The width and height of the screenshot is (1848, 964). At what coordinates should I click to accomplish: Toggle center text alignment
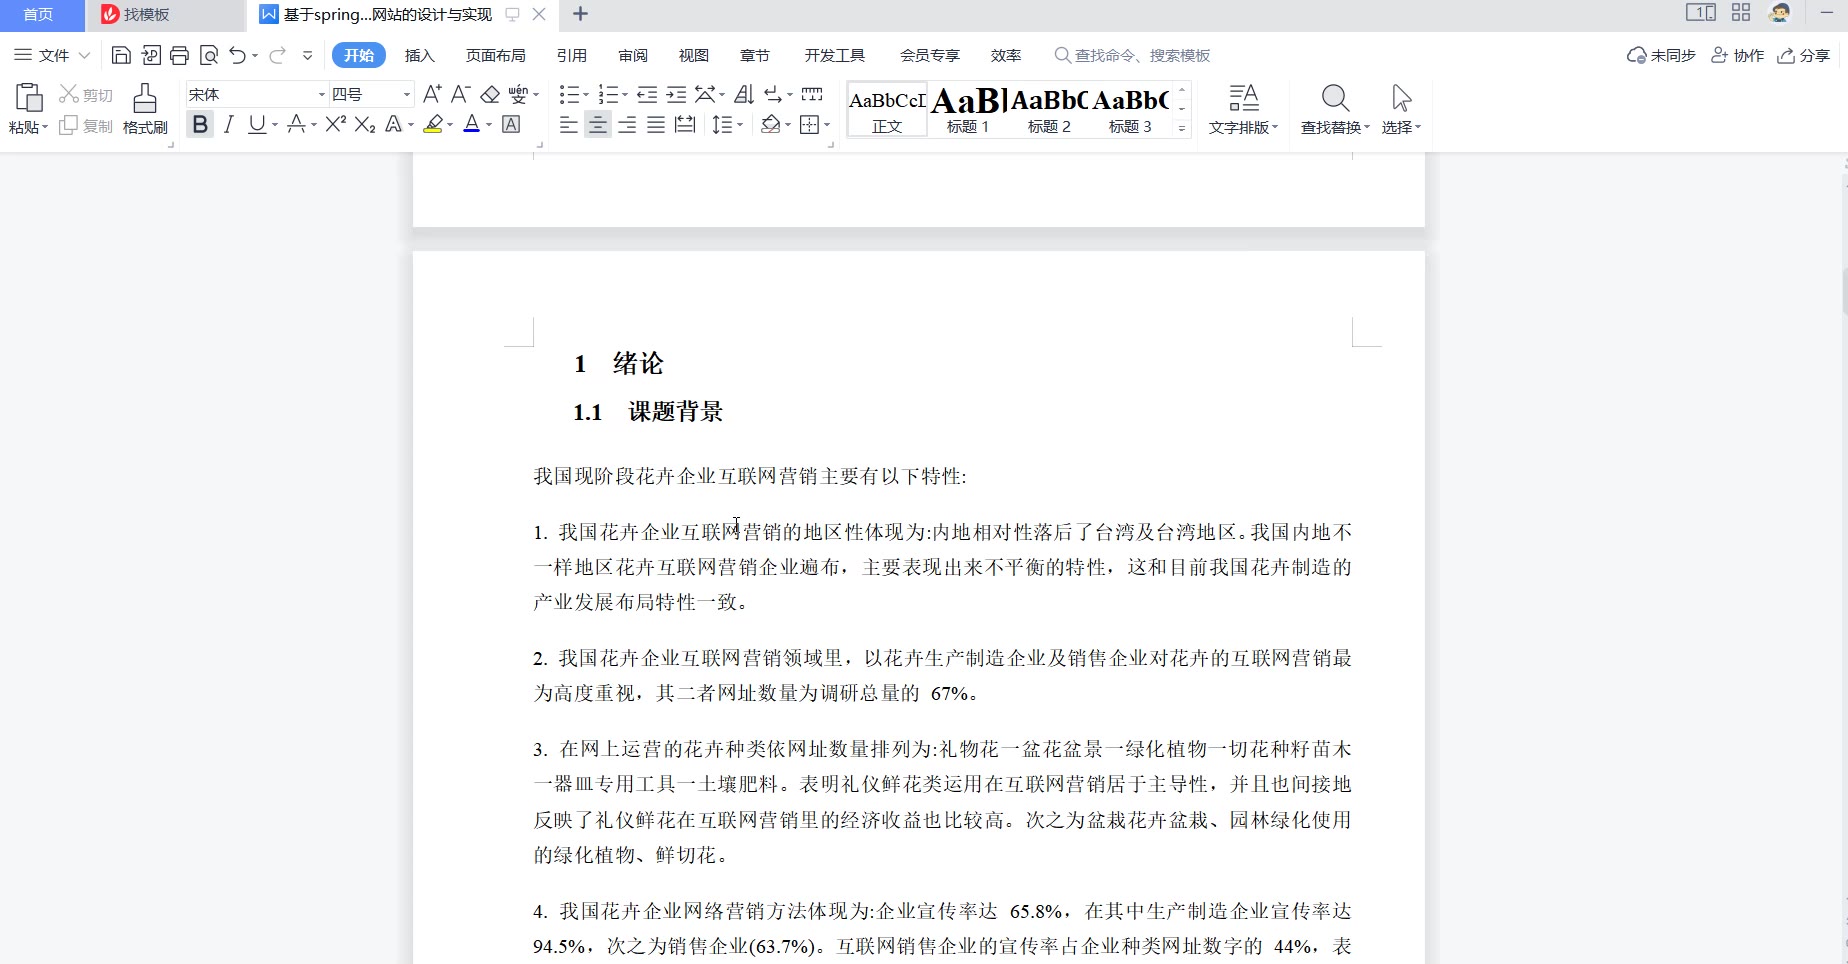pos(597,124)
